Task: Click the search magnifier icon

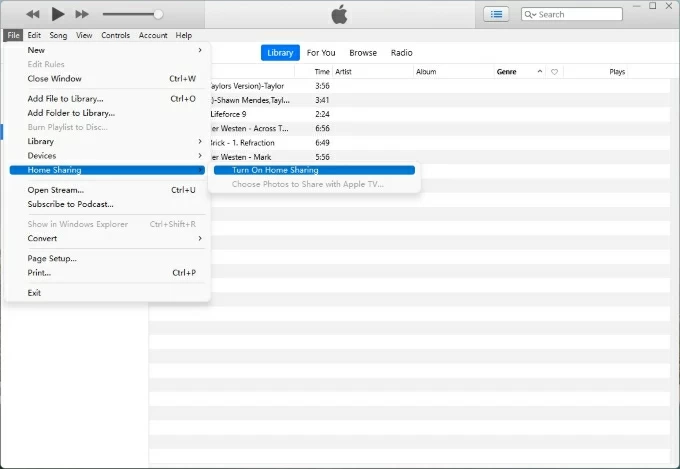Action: [529, 15]
